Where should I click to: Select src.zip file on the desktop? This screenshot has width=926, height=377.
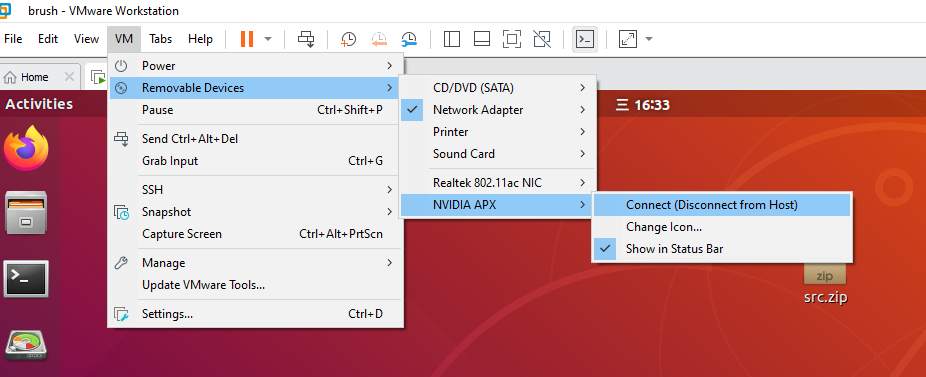coord(825,285)
